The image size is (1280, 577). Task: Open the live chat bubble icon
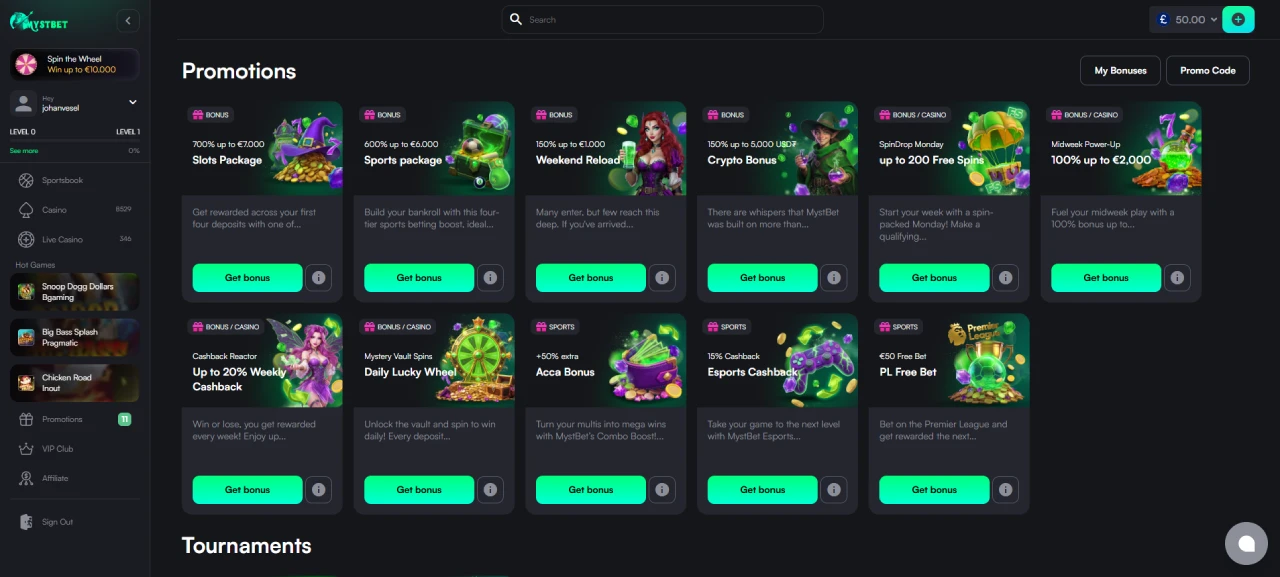1246,543
